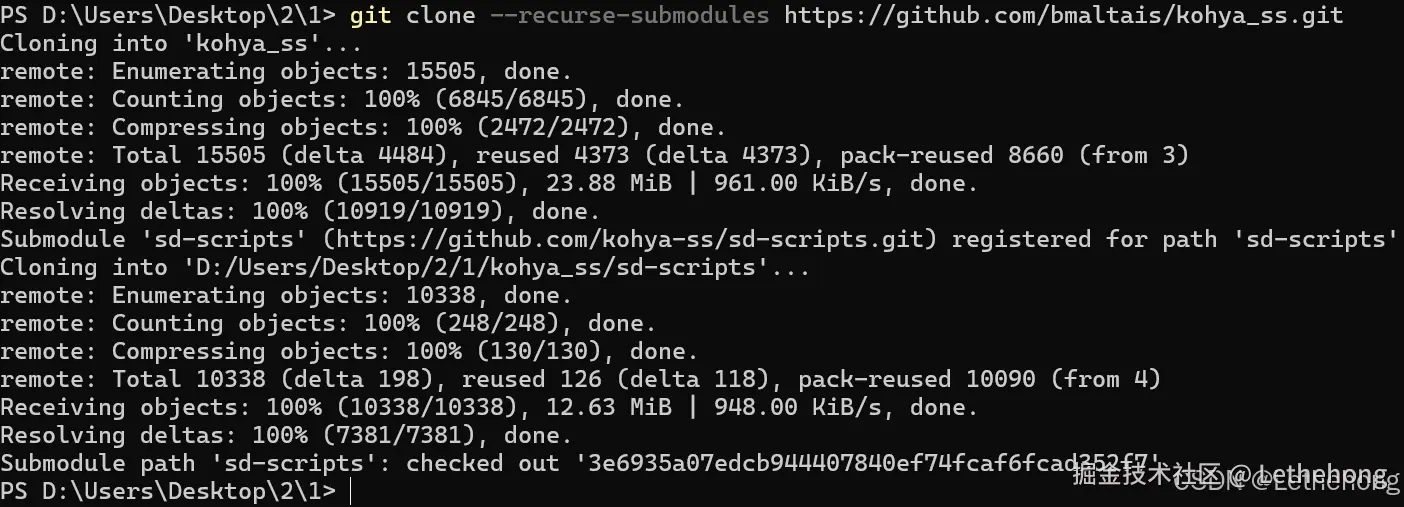Click the 'Enumerating objects: 15505' line
Screen dimensions: 1404x507
tap(286, 71)
